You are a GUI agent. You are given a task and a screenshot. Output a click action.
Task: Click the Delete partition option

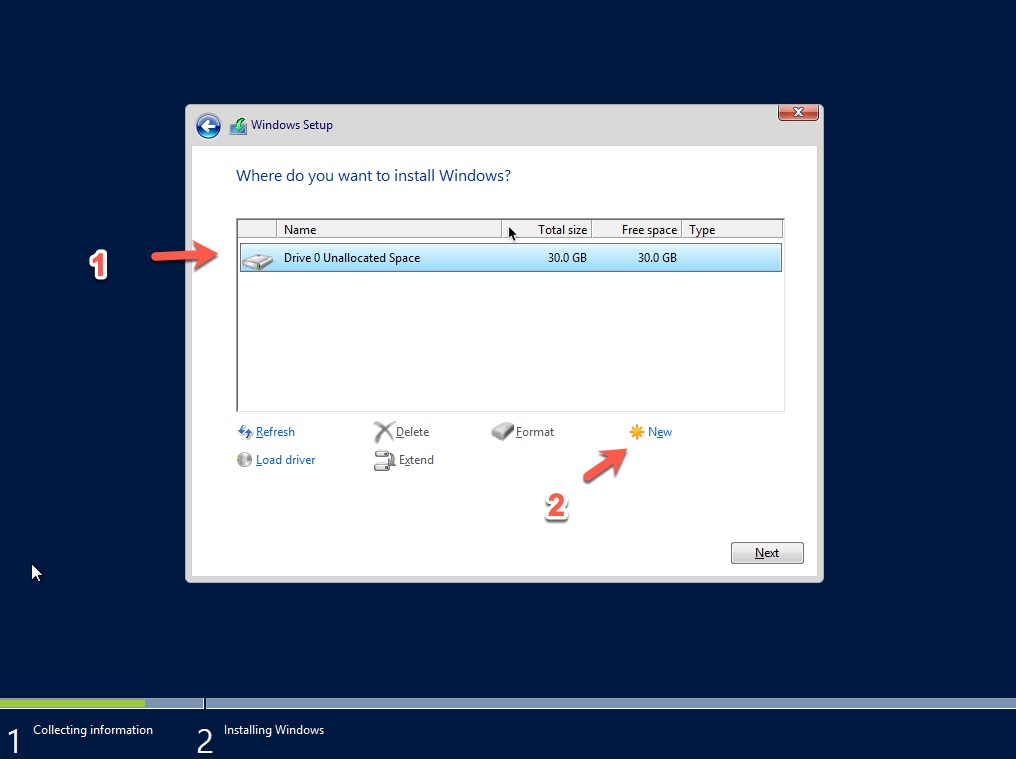pyautogui.click(x=412, y=432)
